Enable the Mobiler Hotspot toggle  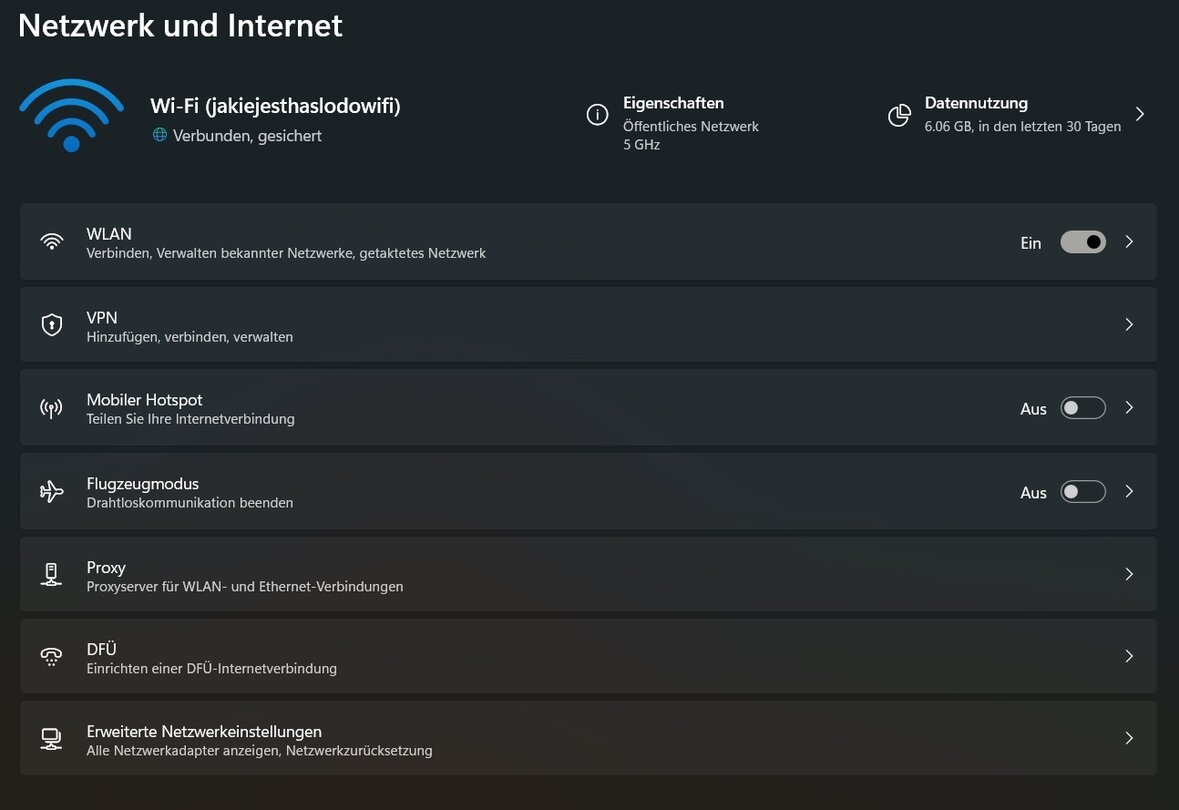pos(1083,408)
